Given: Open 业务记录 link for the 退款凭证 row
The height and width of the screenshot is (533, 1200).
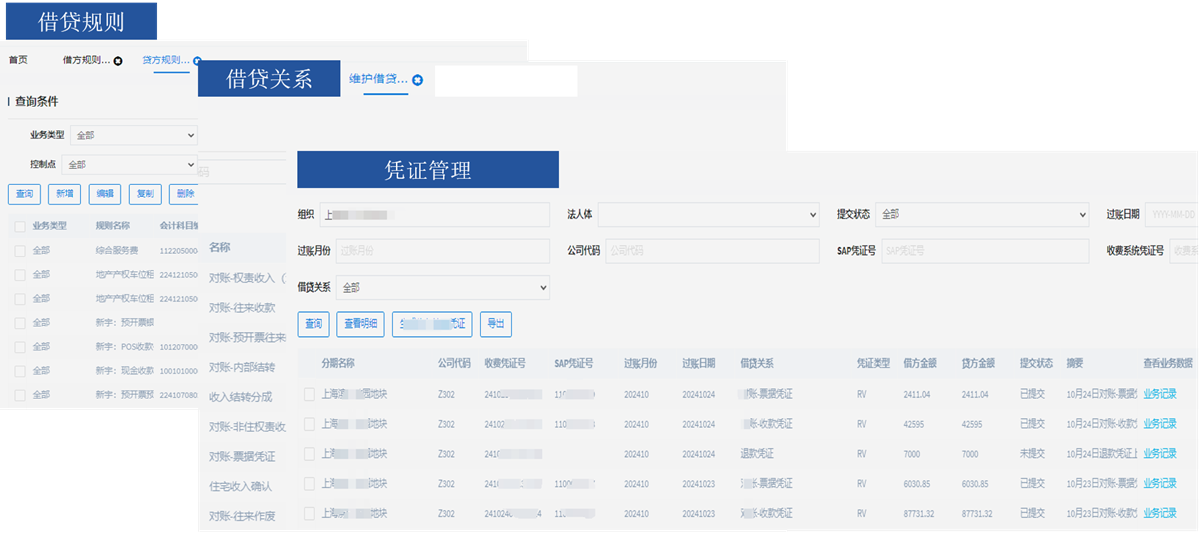Looking at the screenshot, I should pos(1159,454).
